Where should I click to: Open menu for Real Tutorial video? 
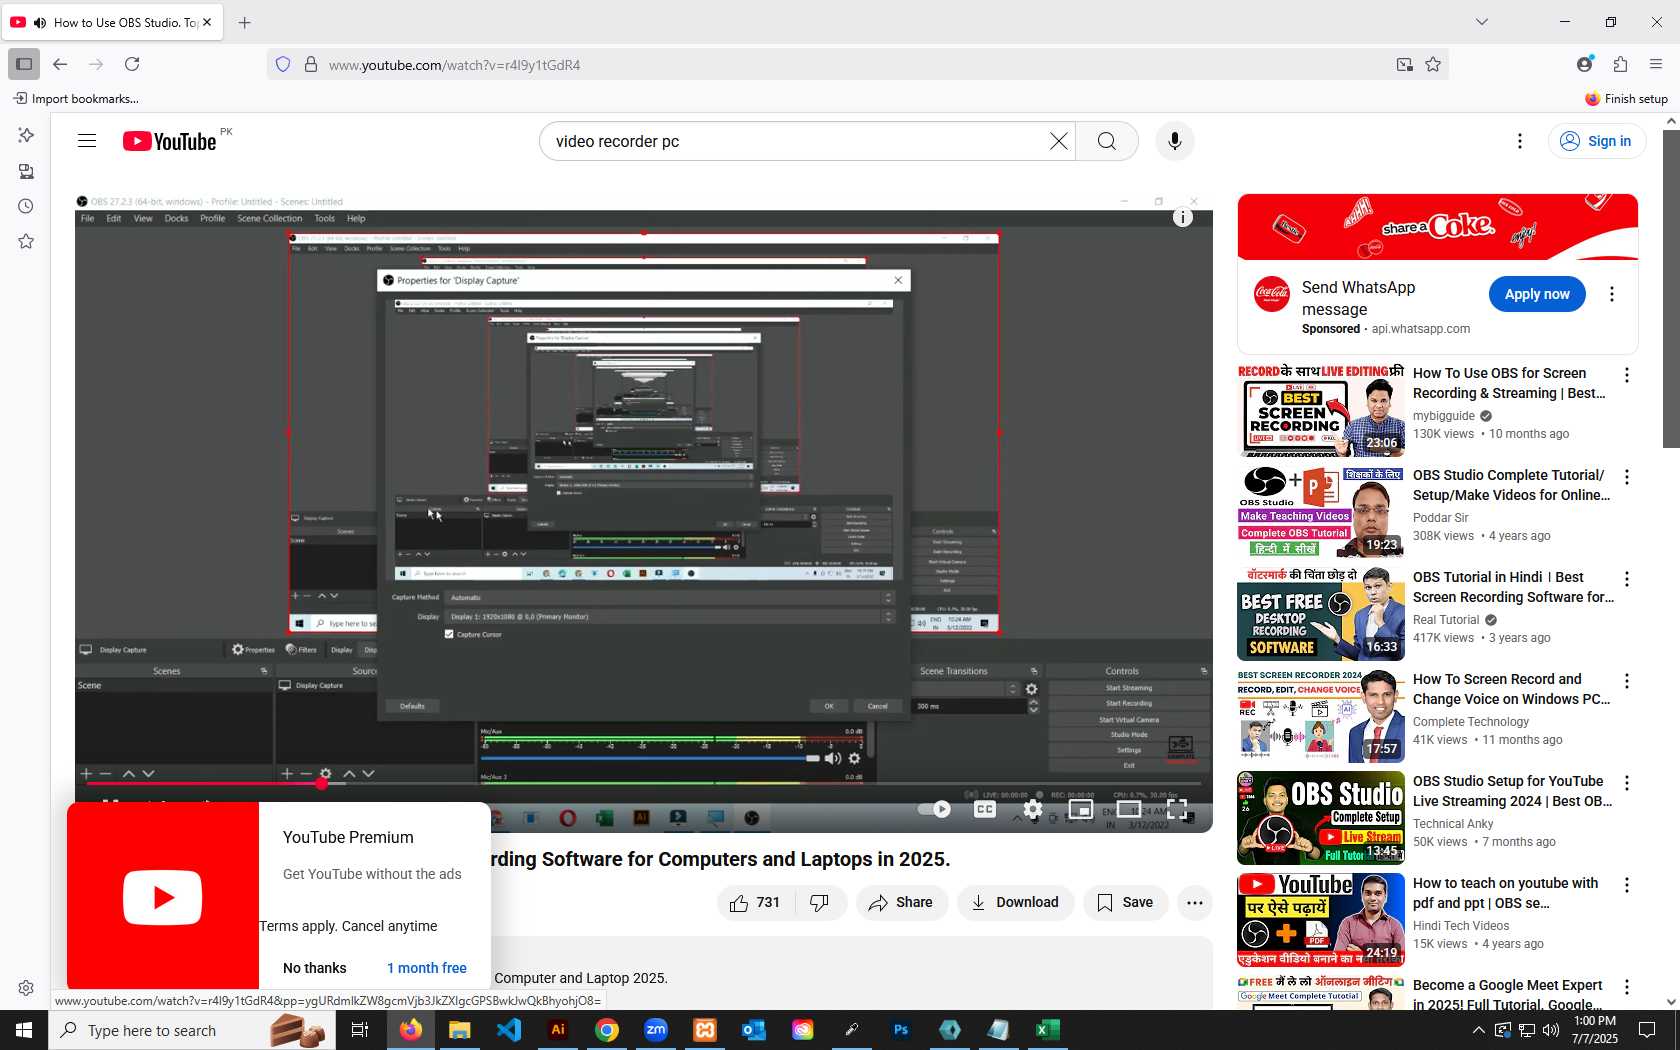(x=1627, y=579)
